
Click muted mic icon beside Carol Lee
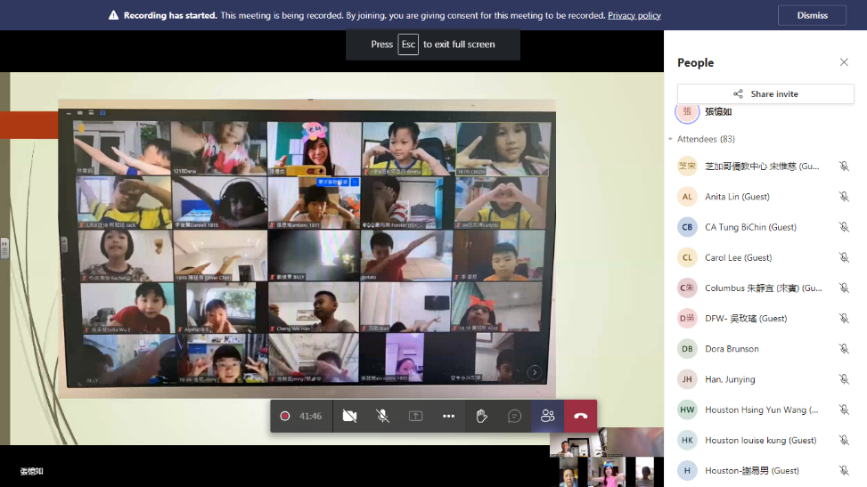[843, 258]
